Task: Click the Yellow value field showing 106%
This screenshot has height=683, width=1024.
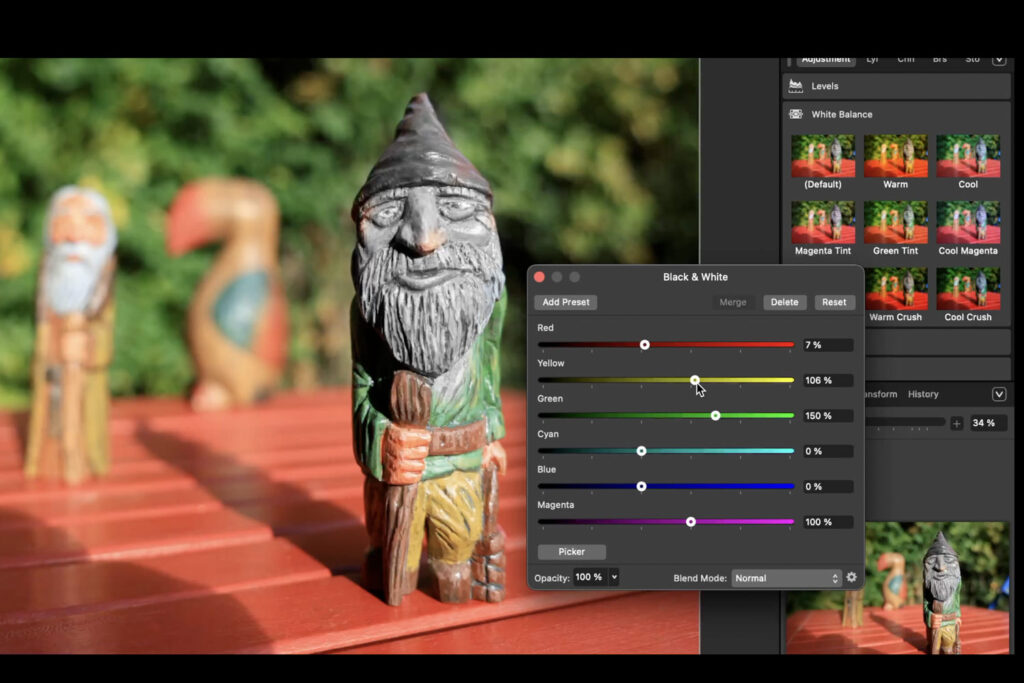Action: coord(827,380)
